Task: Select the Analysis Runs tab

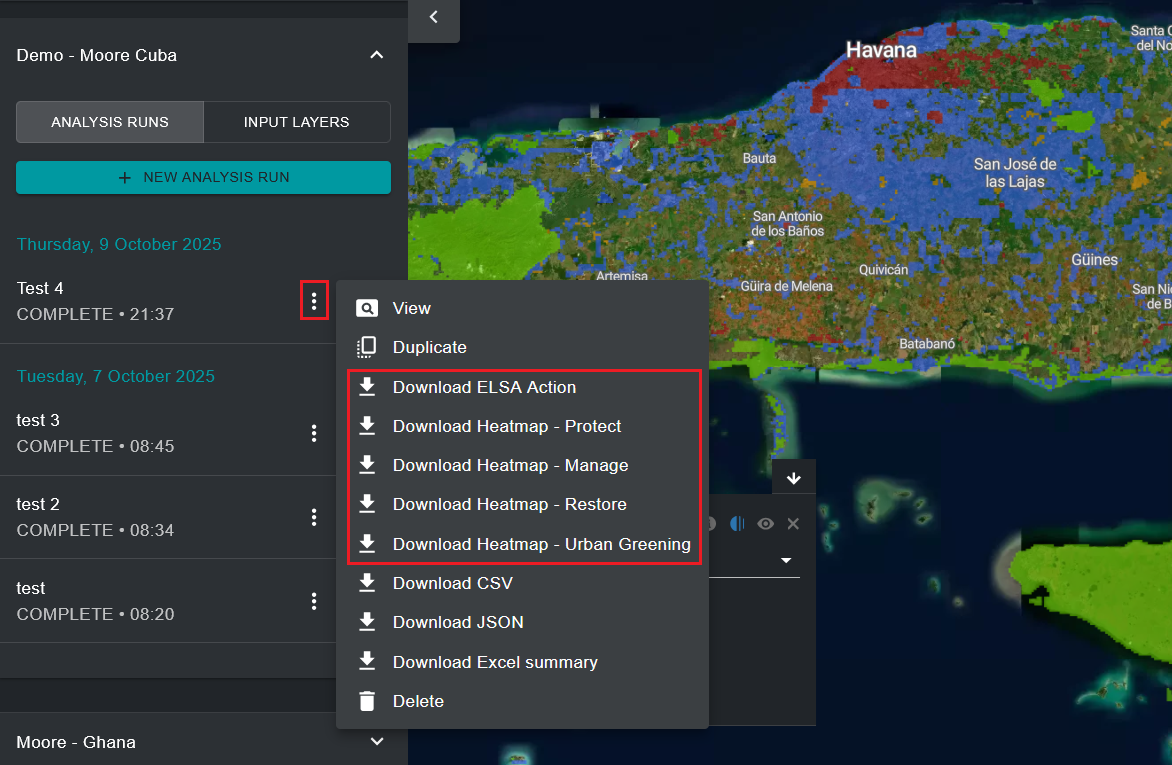Action: tap(110, 122)
